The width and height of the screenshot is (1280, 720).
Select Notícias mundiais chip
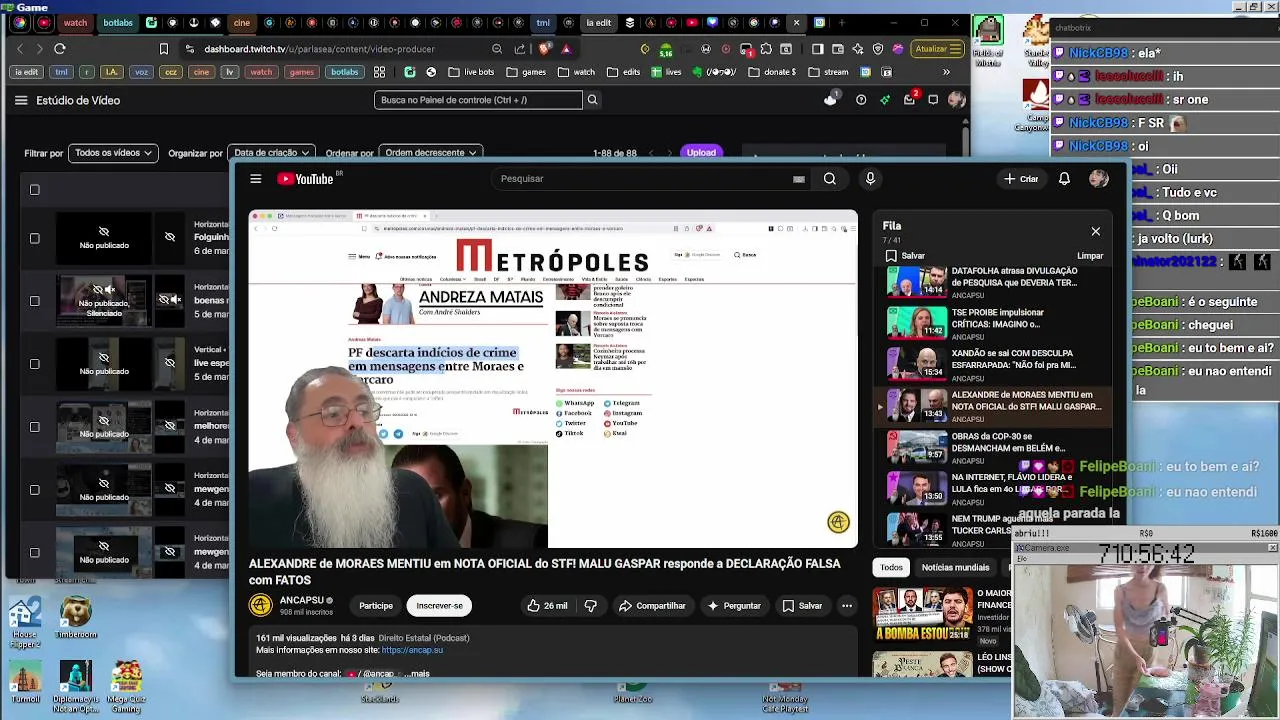point(955,568)
